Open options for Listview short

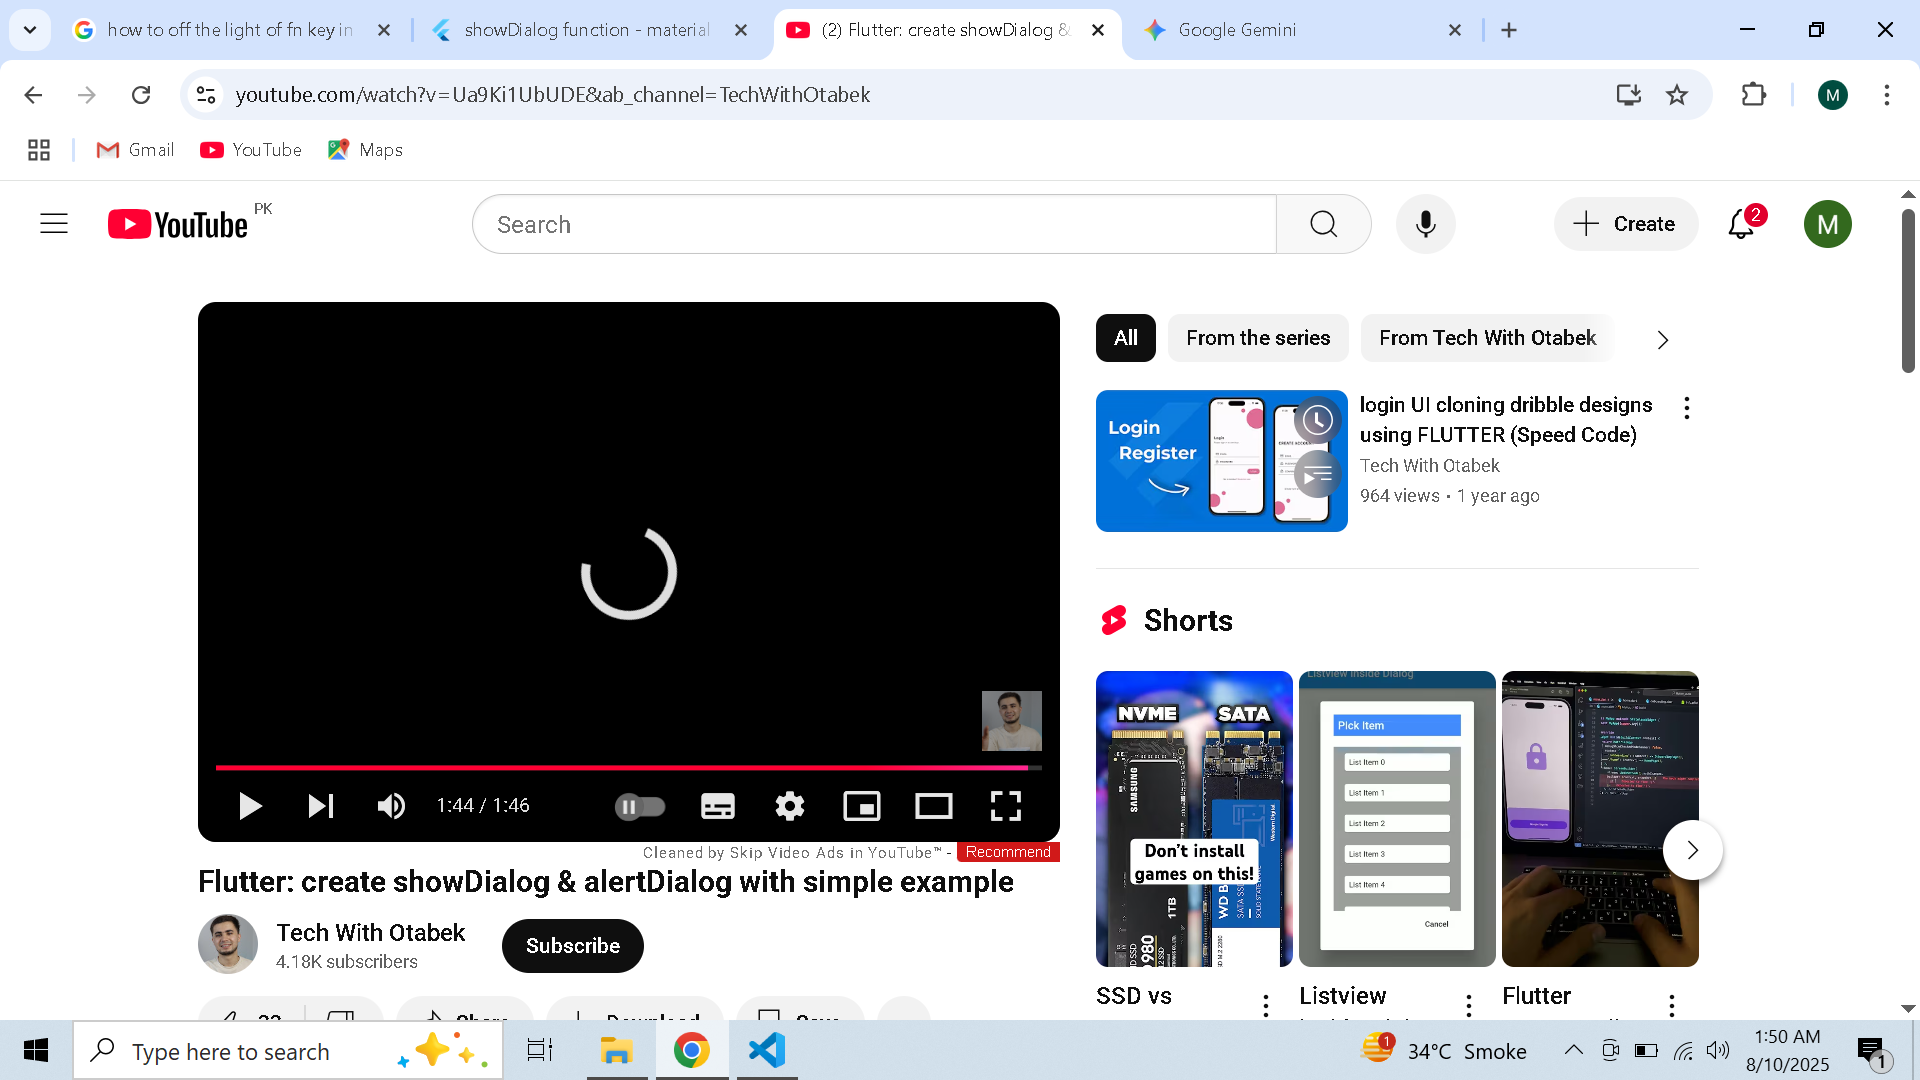click(x=1469, y=1005)
